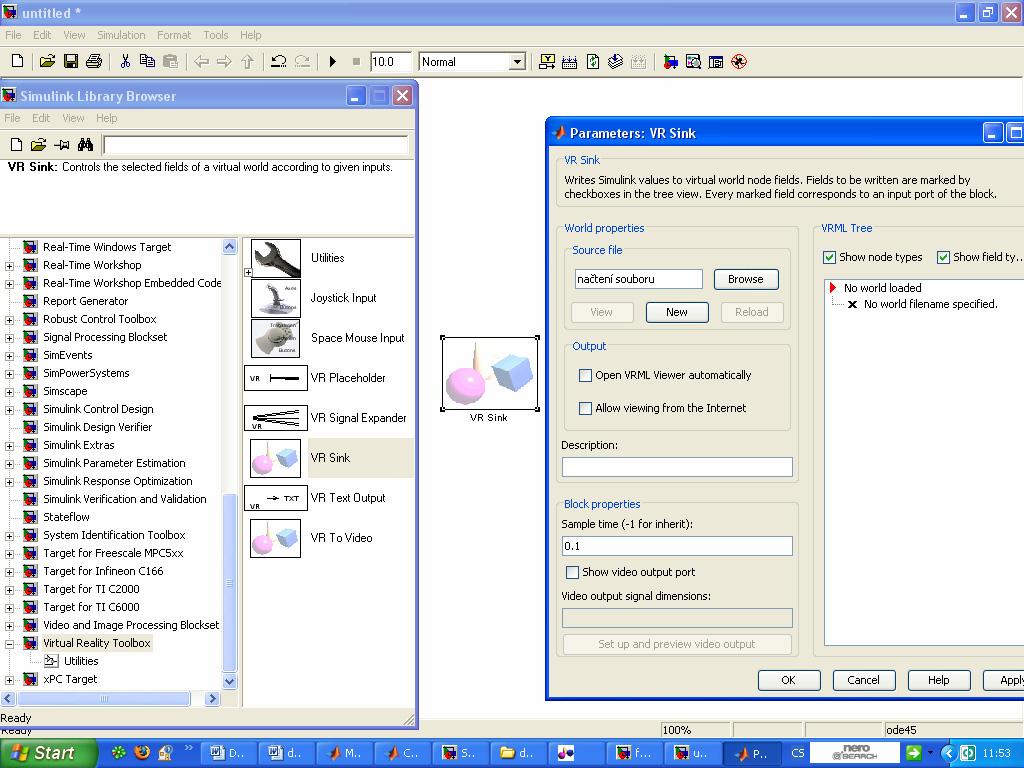1024x768 pixels.
Task: Expand the Real-Time Workshop tree node
Action: 9,266
